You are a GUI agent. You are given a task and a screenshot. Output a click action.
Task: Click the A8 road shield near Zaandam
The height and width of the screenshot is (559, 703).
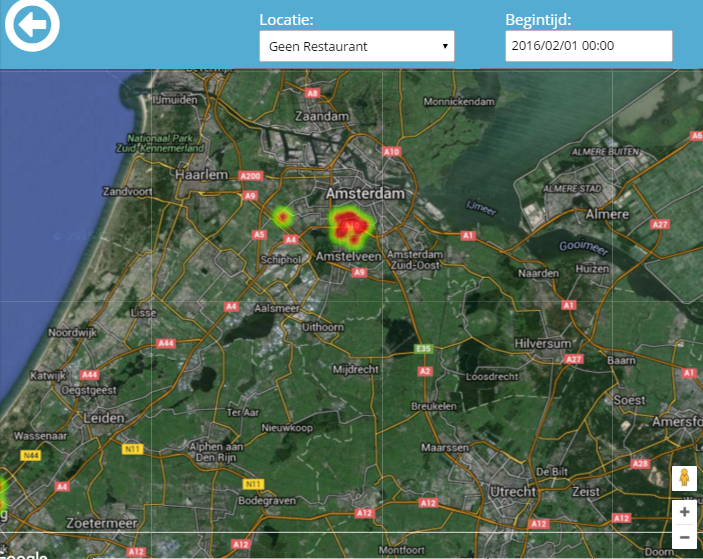coord(312,93)
